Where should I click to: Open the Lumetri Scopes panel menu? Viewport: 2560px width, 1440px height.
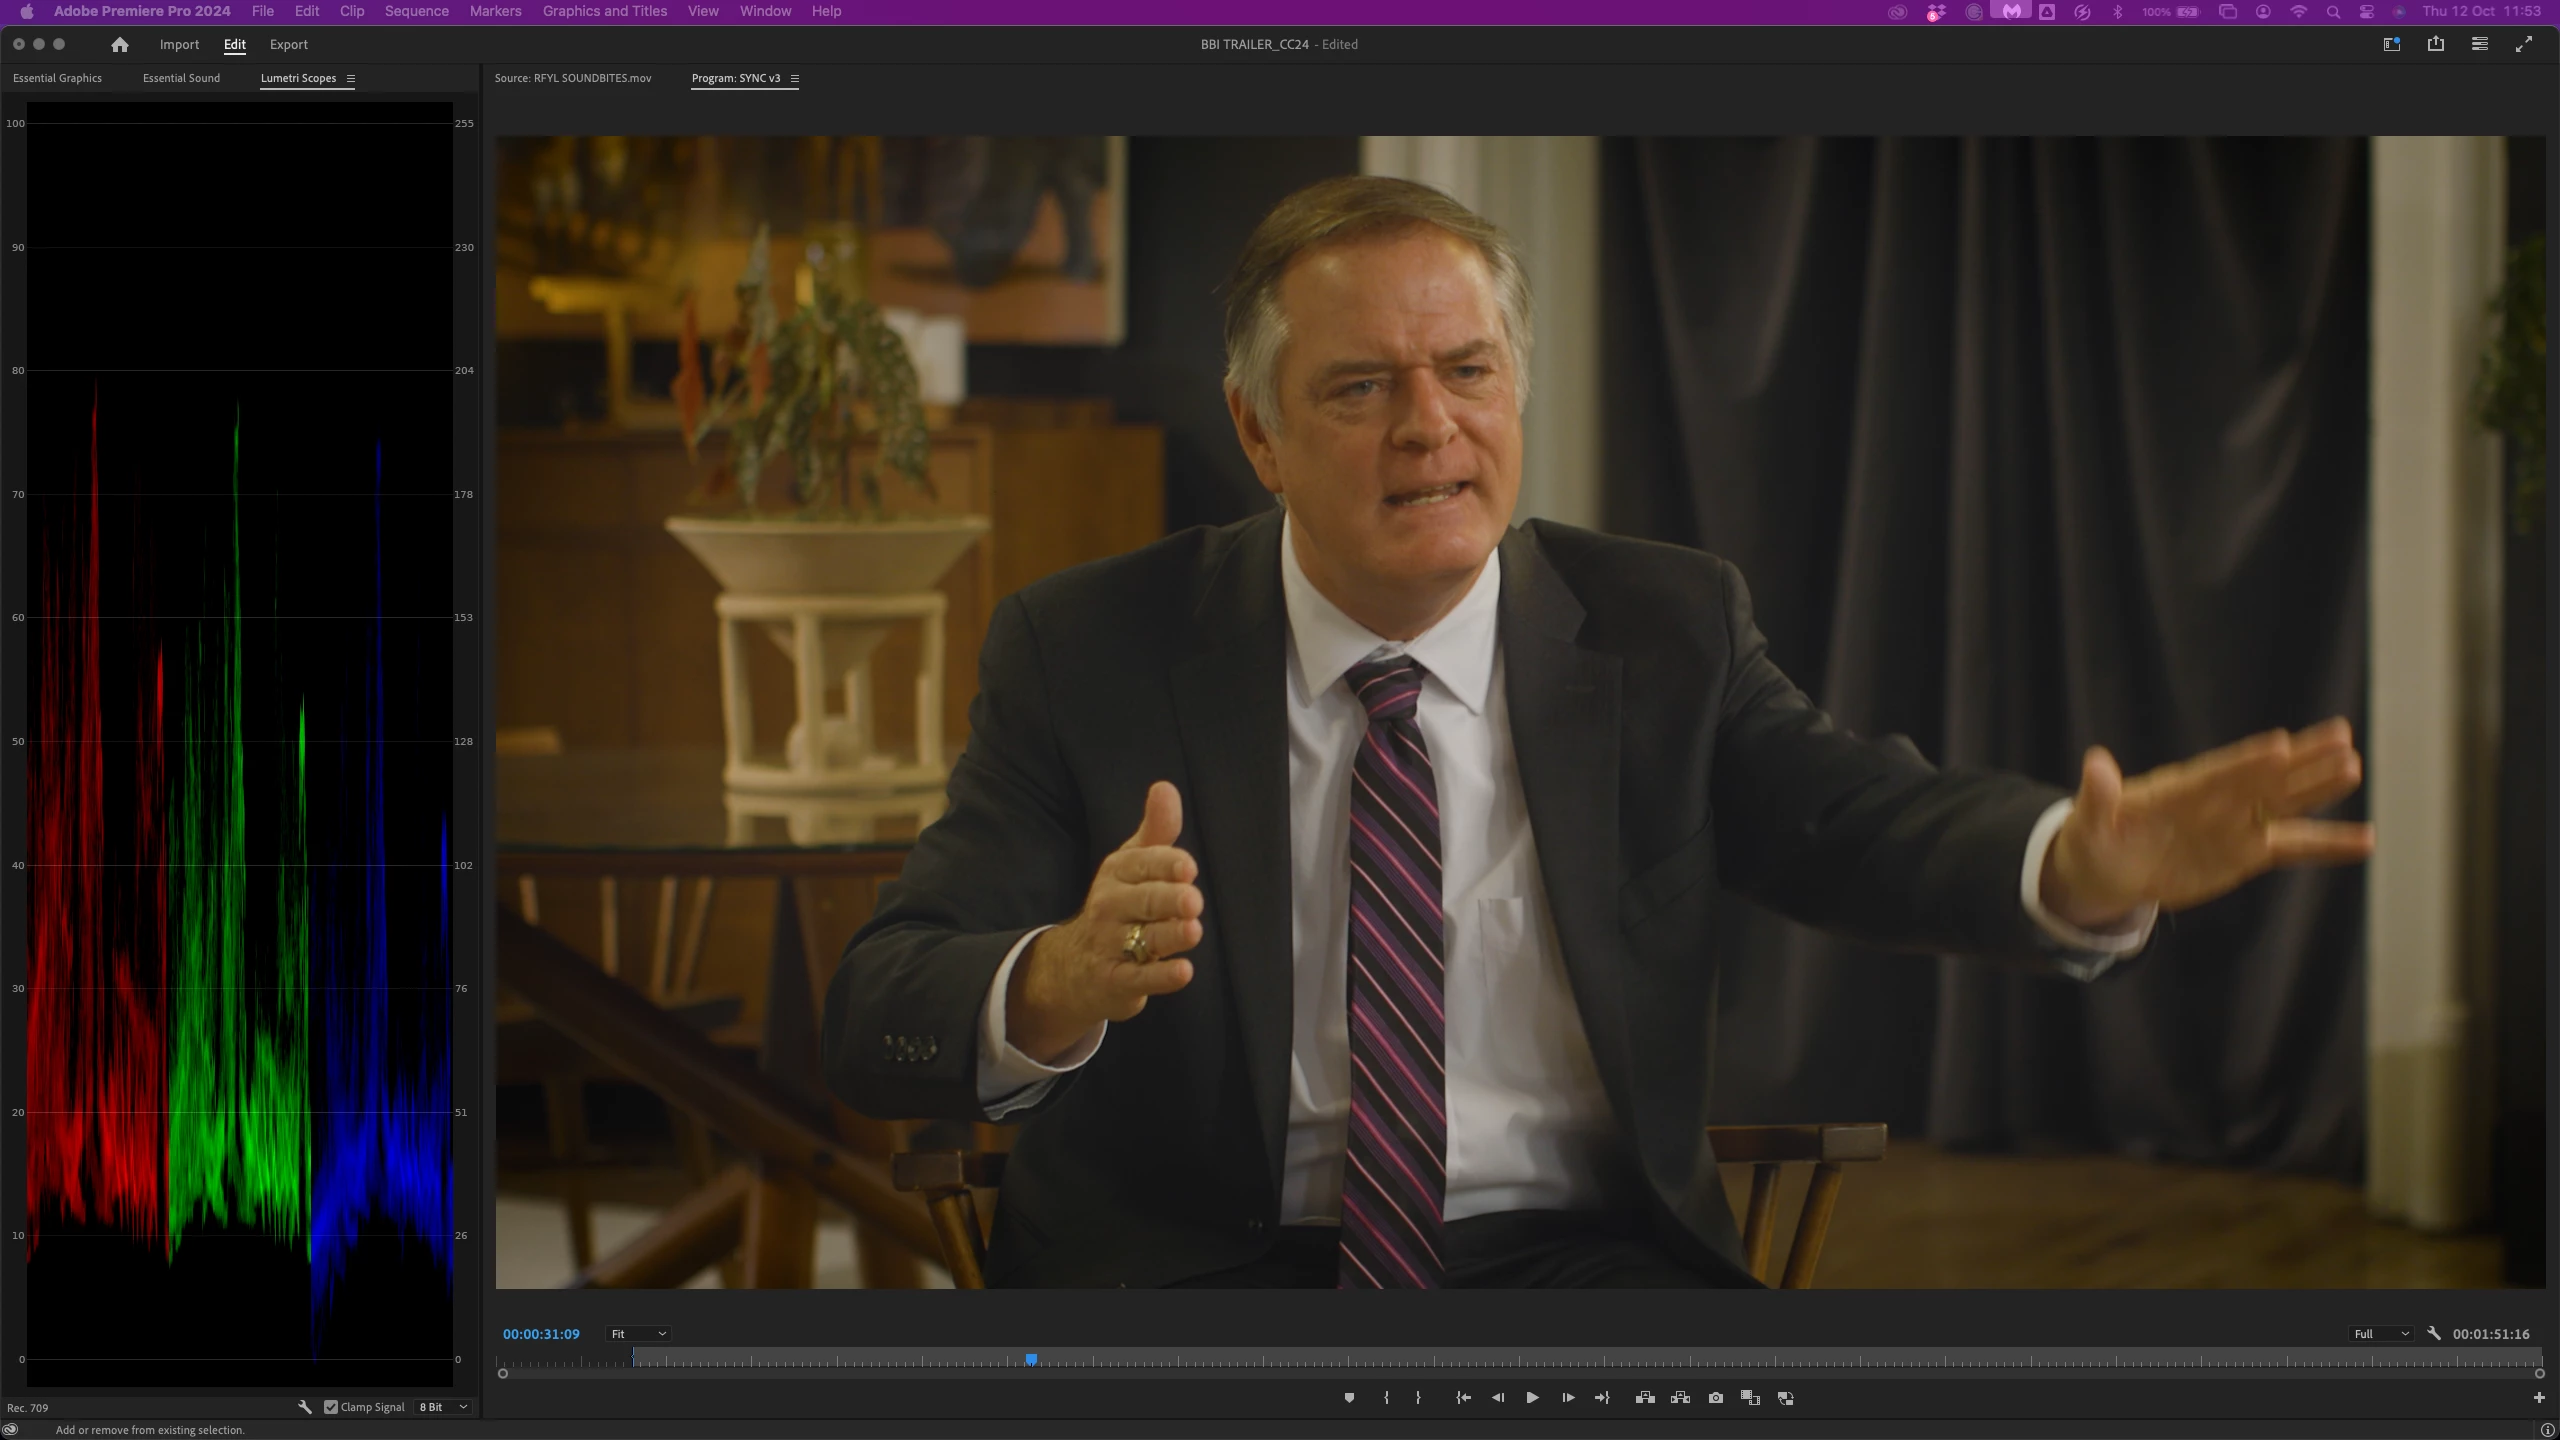click(x=350, y=78)
